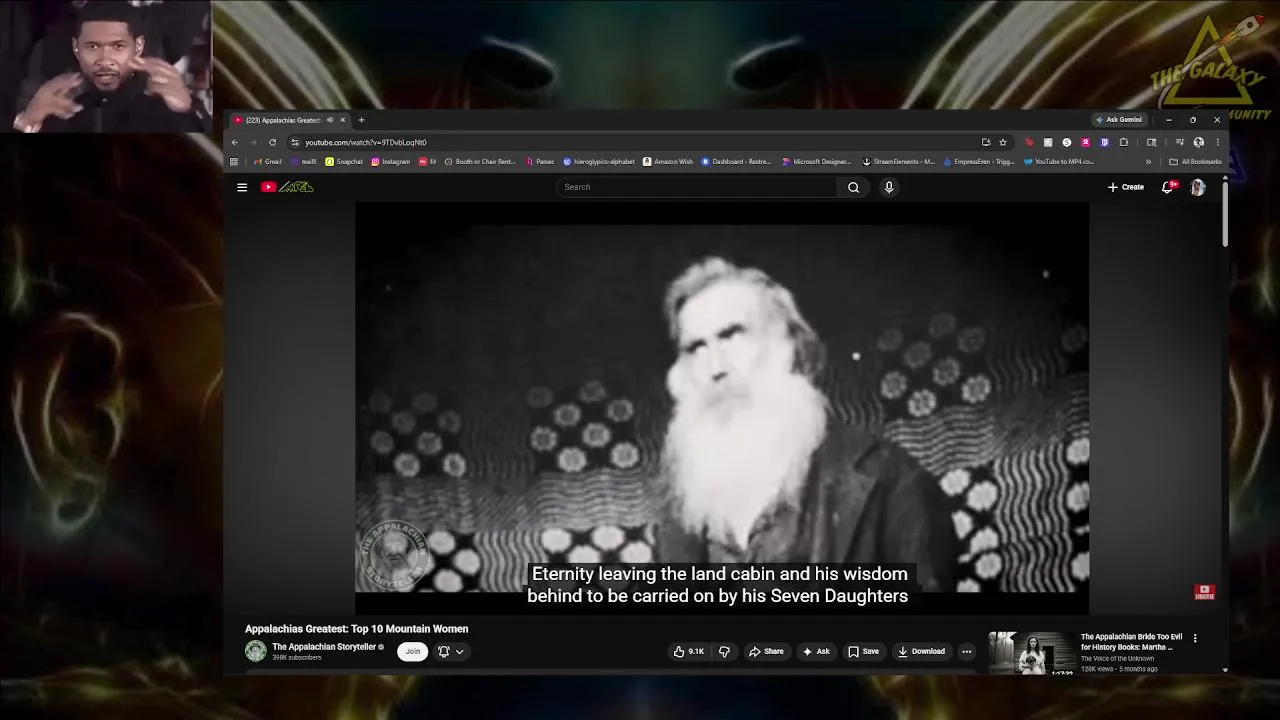The width and height of the screenshot is (1280, 720).
Task: Open EmpressEren - Trigg bookmark
Action: [980, 161]
